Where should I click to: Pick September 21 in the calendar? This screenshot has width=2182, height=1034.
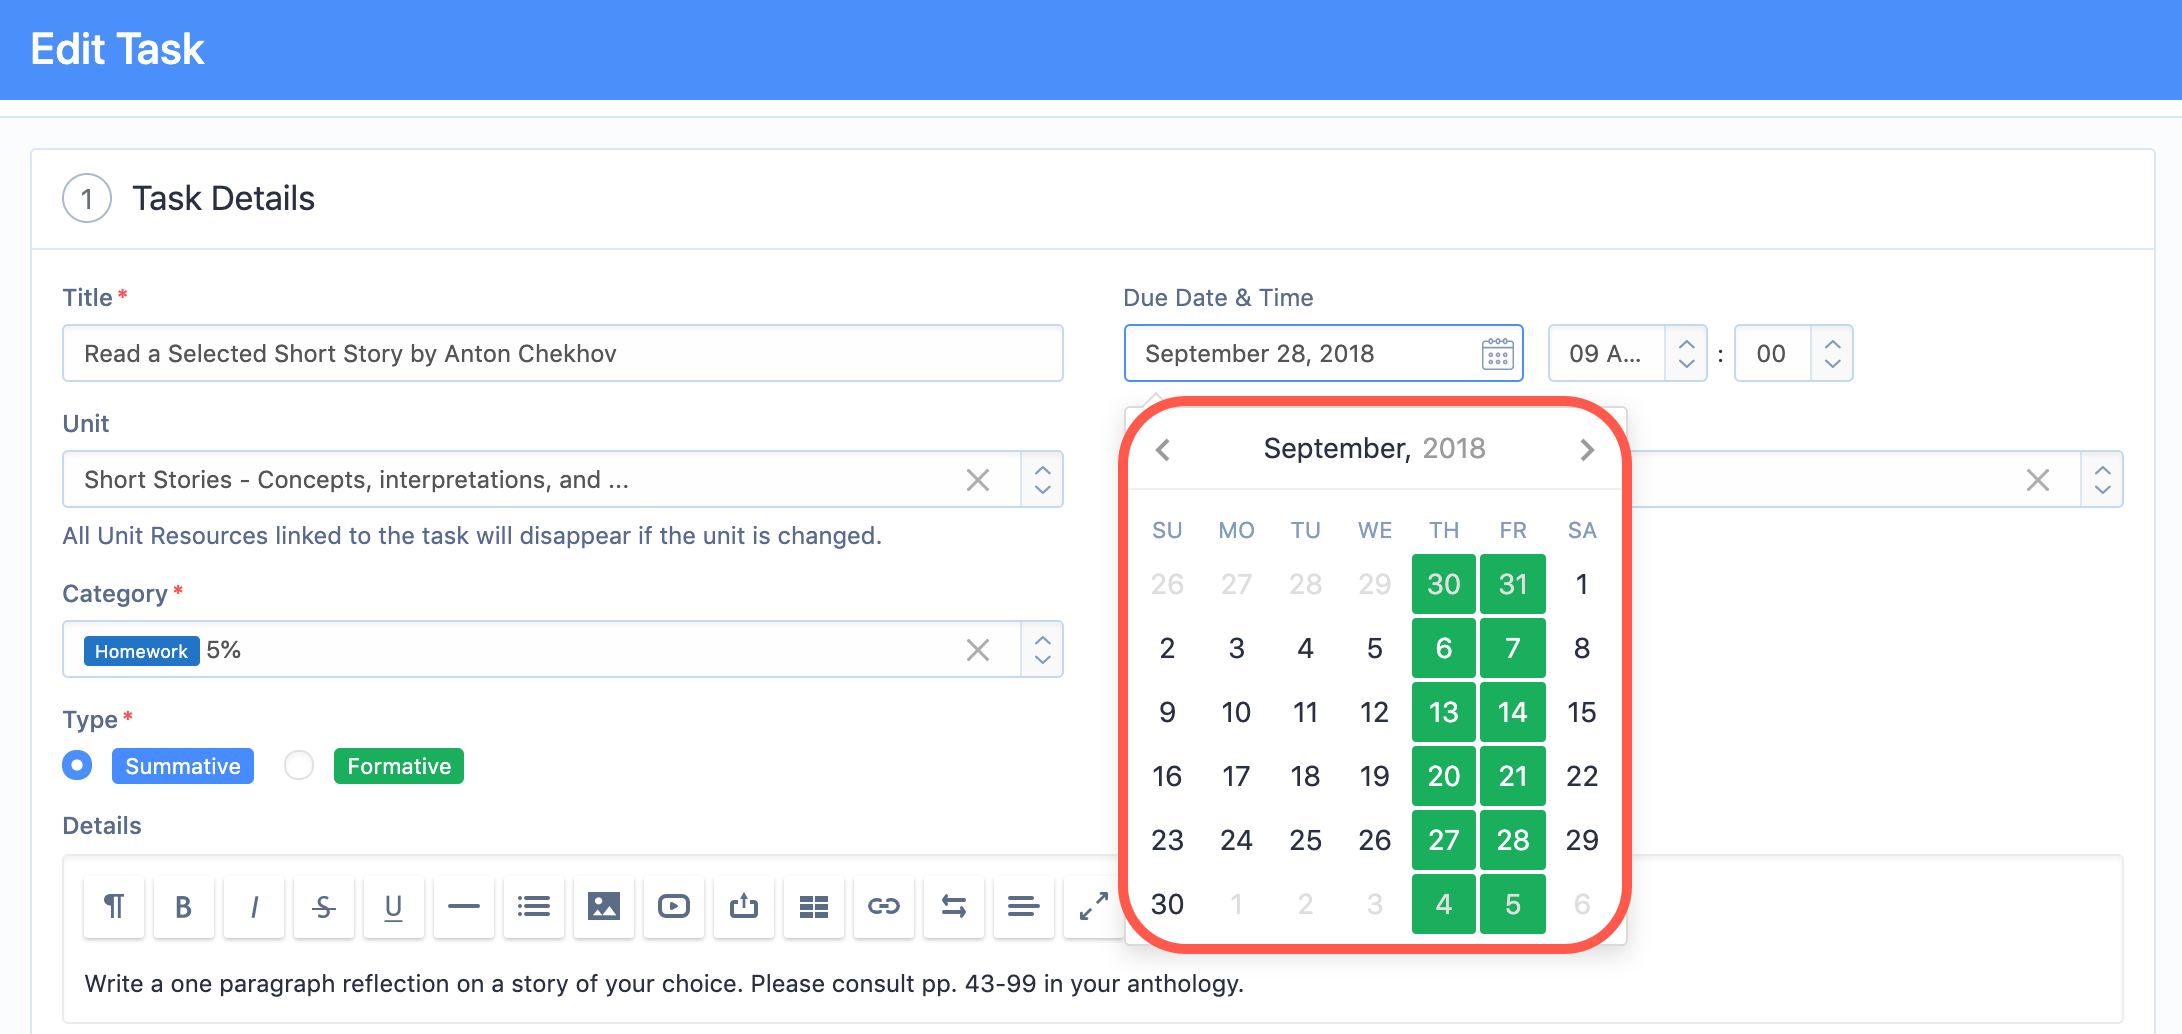point(1513,776)
